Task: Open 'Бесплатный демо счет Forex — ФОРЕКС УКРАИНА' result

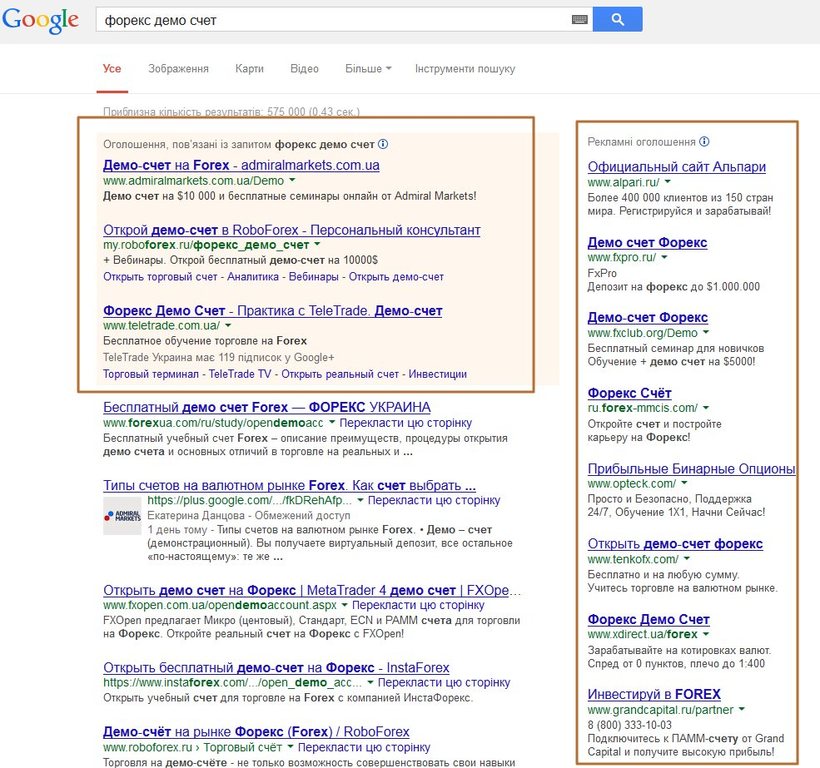Action: click(x=267, y=407)
